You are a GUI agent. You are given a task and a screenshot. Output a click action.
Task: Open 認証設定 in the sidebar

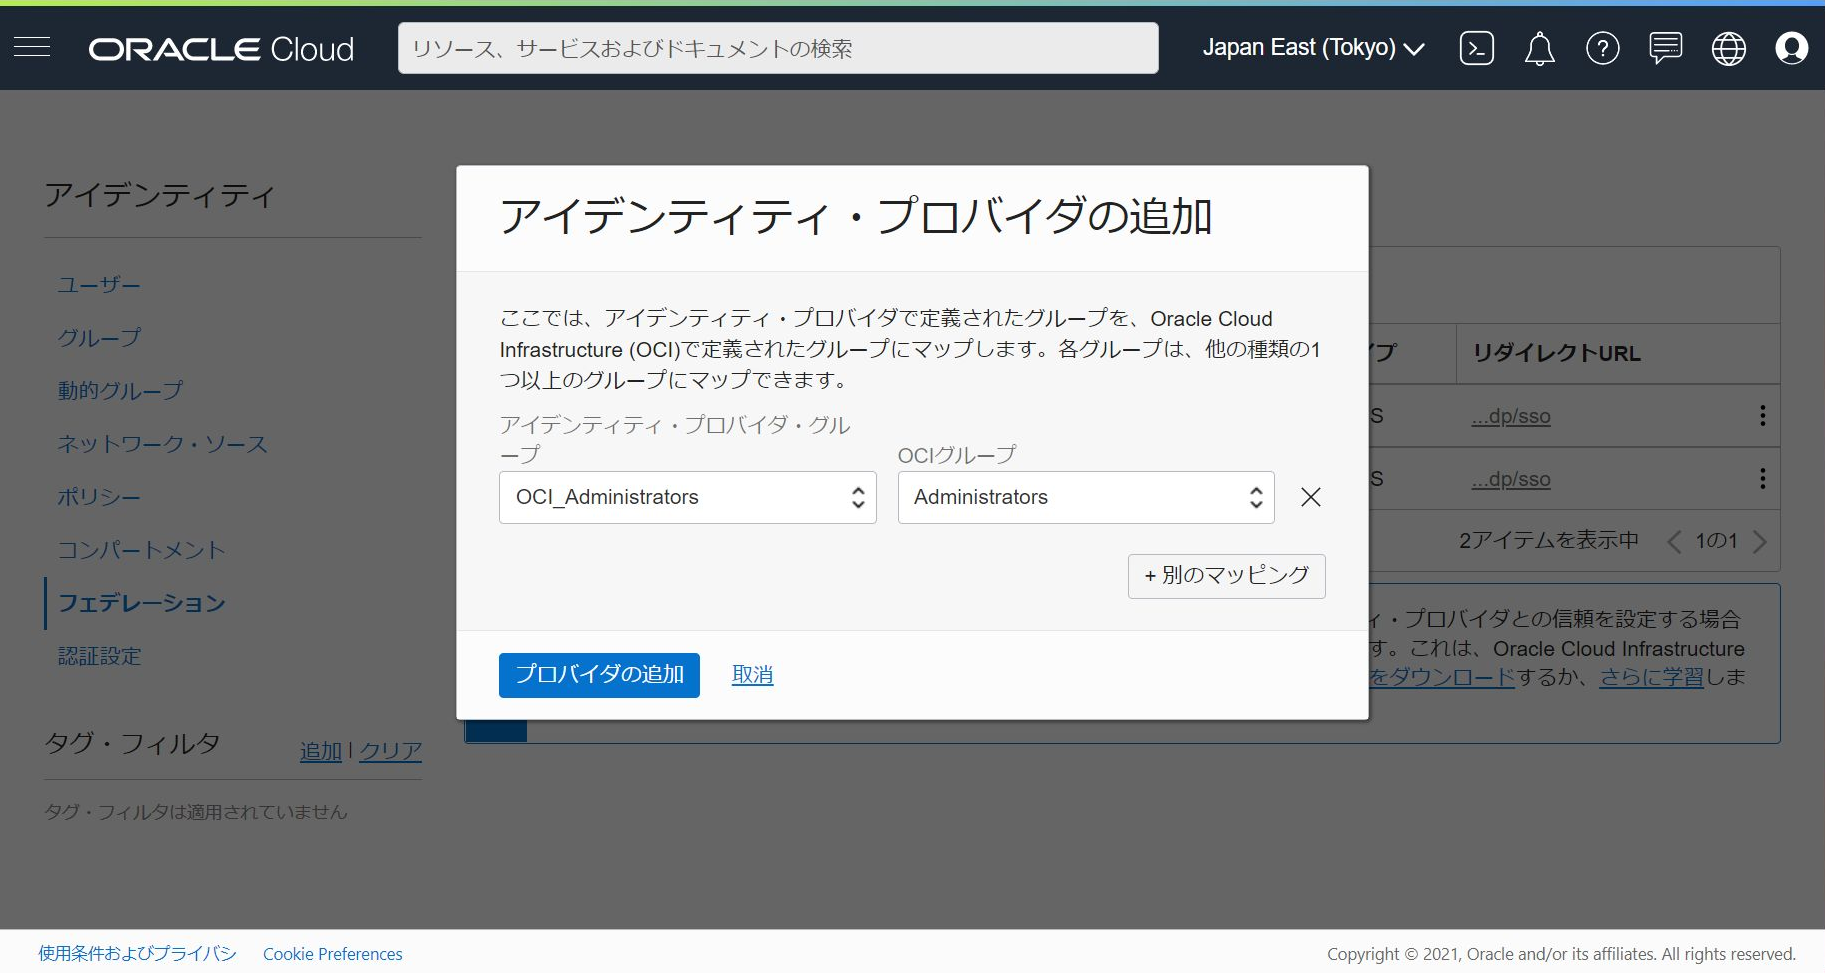[x=99, y=656]
